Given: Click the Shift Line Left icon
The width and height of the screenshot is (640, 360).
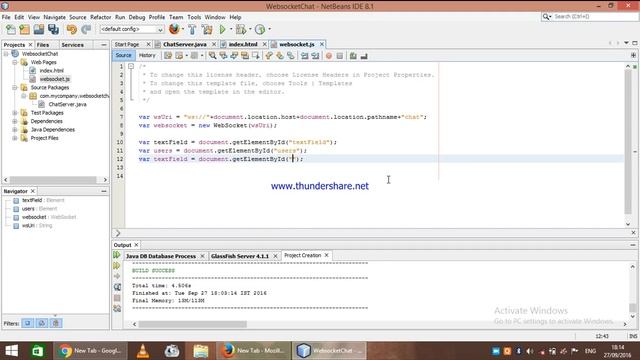Looking at the screenshot, I should [x=304, y=56].
